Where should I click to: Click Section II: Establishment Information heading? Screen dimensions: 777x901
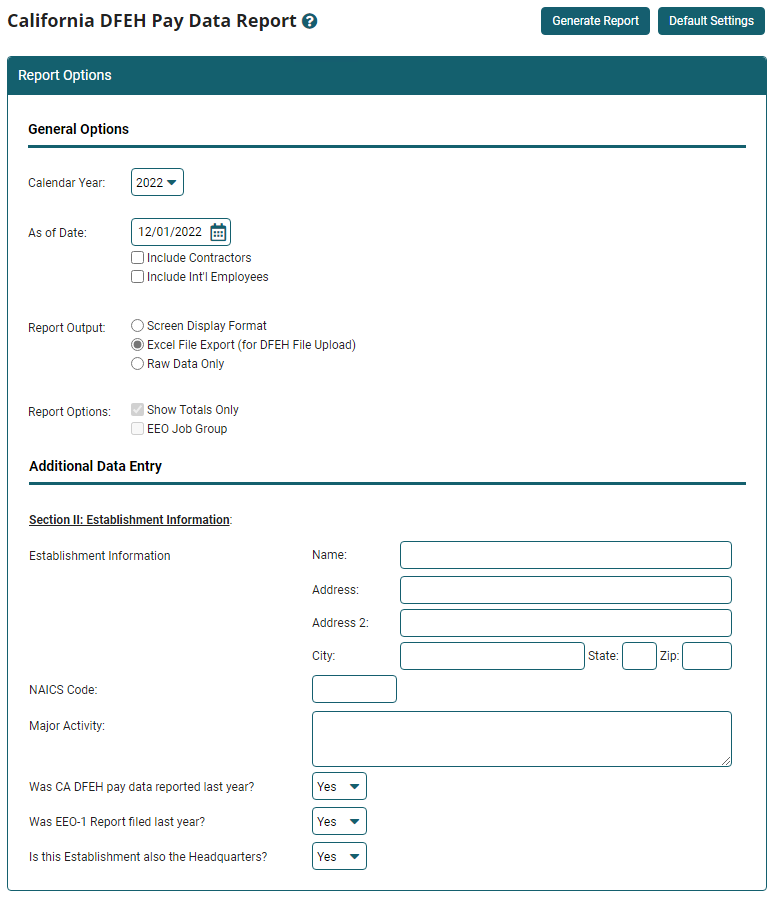[x=129, y=519]
